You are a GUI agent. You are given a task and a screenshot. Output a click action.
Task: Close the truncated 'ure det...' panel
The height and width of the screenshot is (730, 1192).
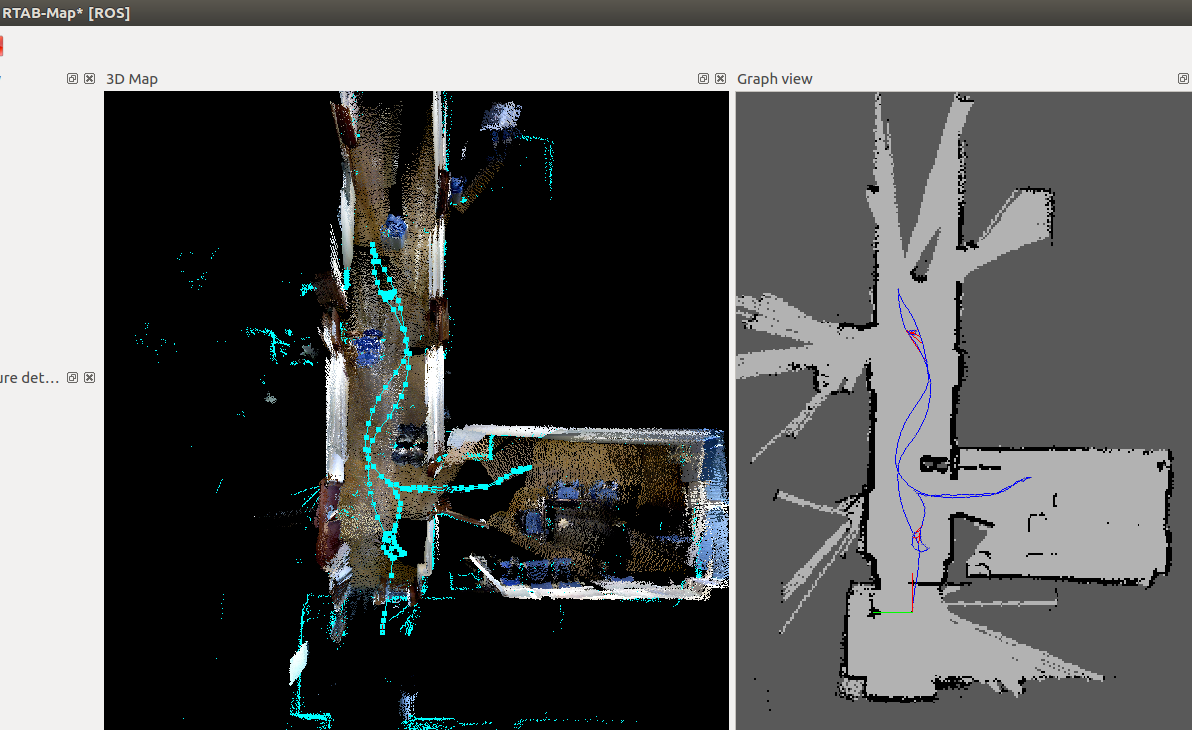coord(89,377)
